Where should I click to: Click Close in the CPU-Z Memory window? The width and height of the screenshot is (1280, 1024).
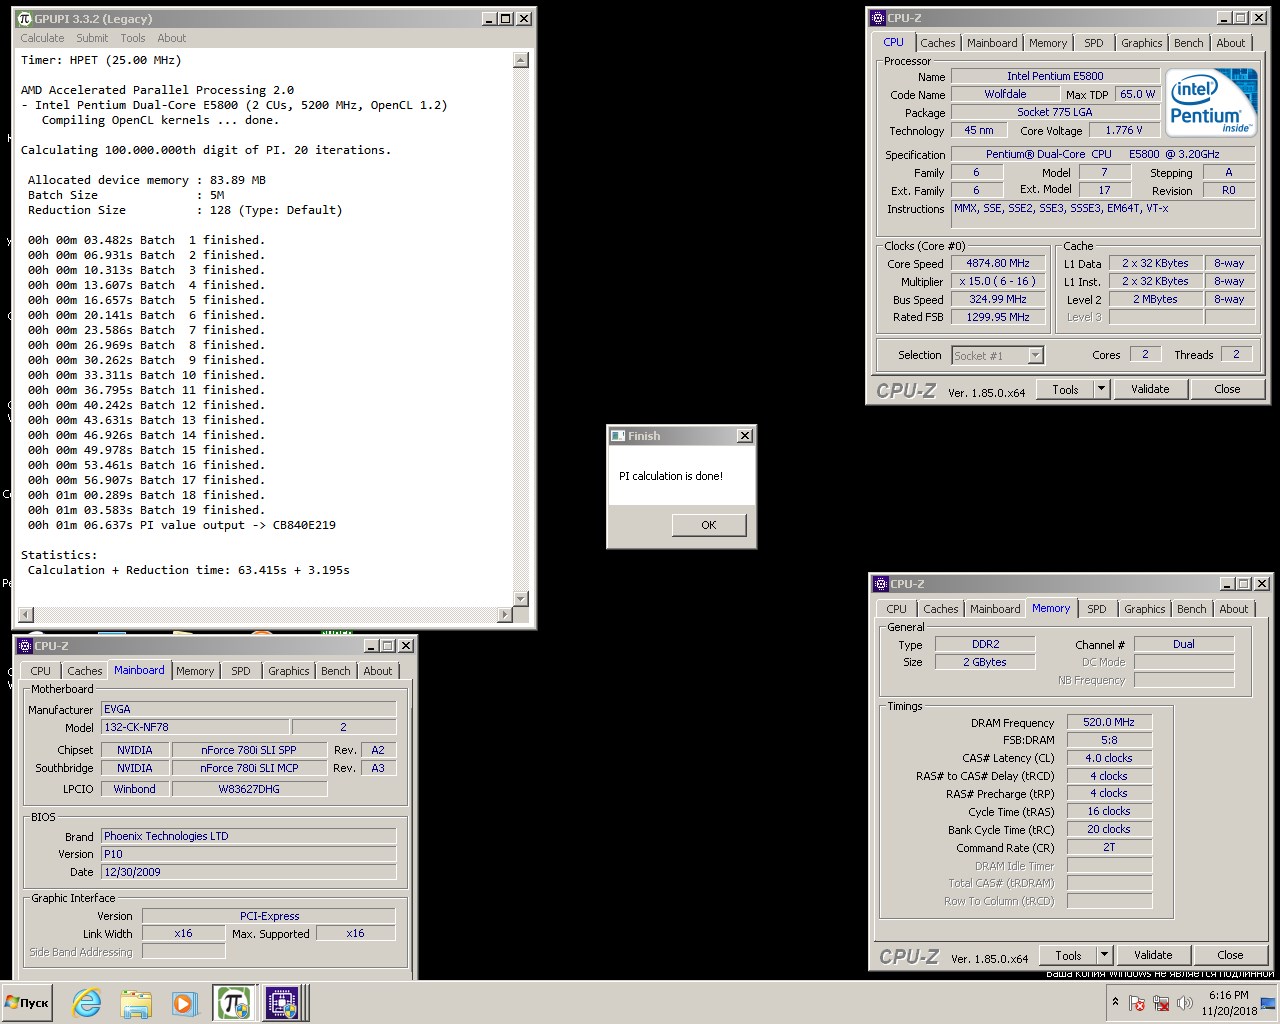[1230, 955]
